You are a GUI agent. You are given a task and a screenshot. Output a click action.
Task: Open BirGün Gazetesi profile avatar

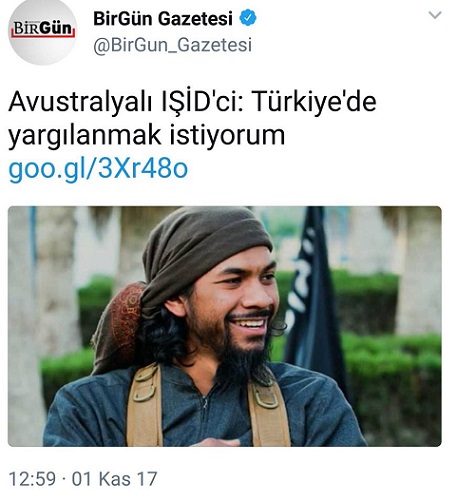pos(42,31)
